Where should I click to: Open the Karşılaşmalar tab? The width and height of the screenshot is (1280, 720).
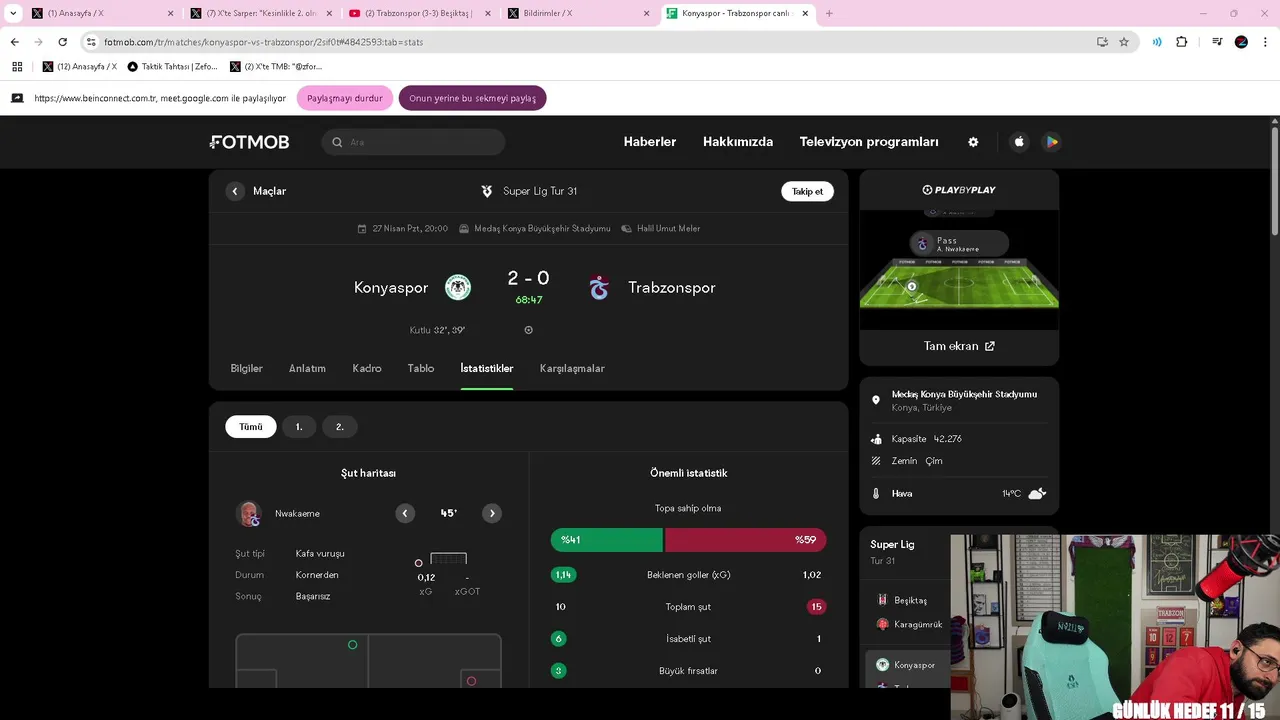click(572, 368)
